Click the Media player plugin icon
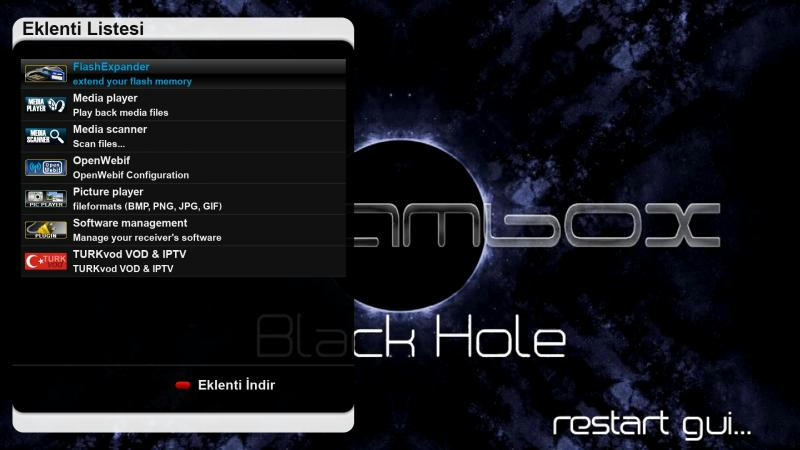Image resolution: width=800 pixels, height=450 pixels. tap(46, 105)
